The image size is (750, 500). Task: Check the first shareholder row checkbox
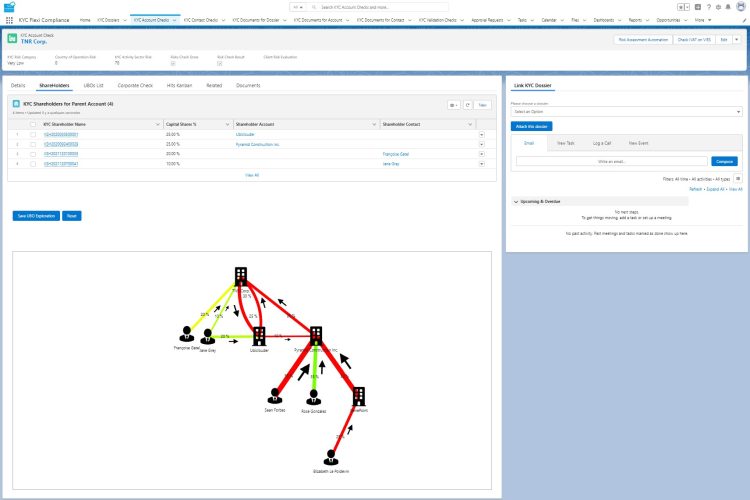[33, 134]
